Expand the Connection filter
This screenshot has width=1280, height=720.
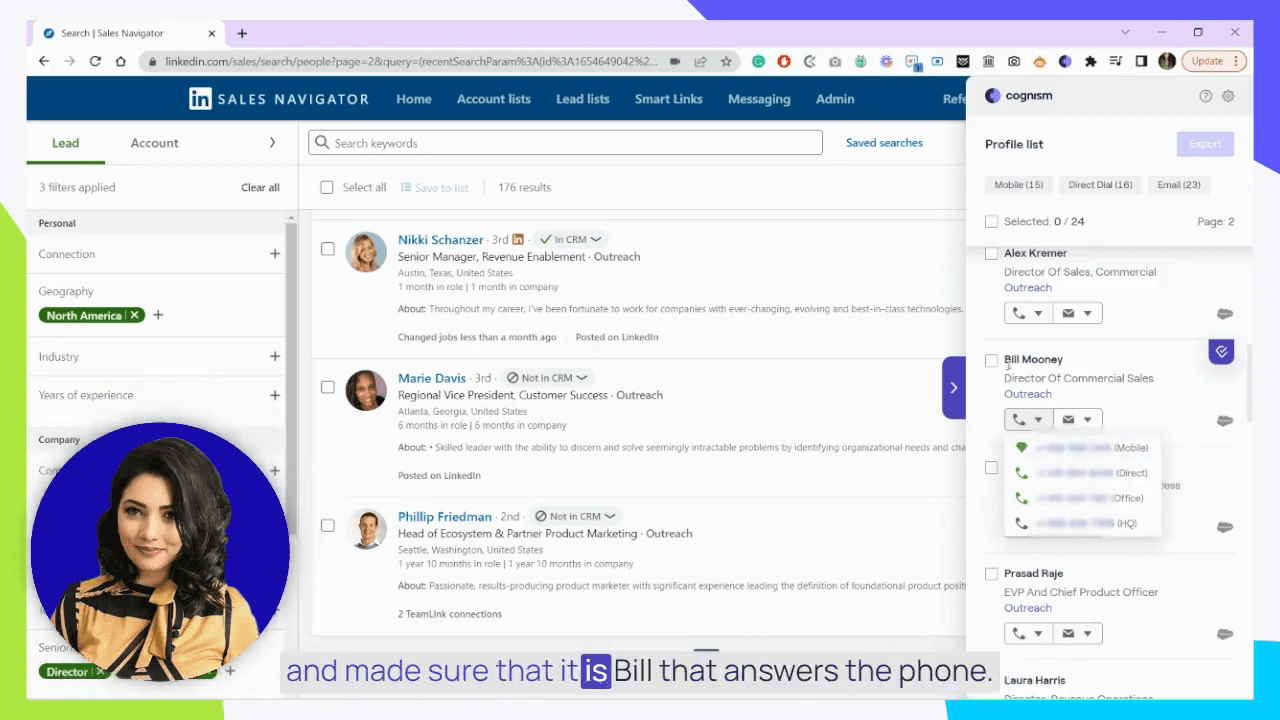tap(275, 254)
